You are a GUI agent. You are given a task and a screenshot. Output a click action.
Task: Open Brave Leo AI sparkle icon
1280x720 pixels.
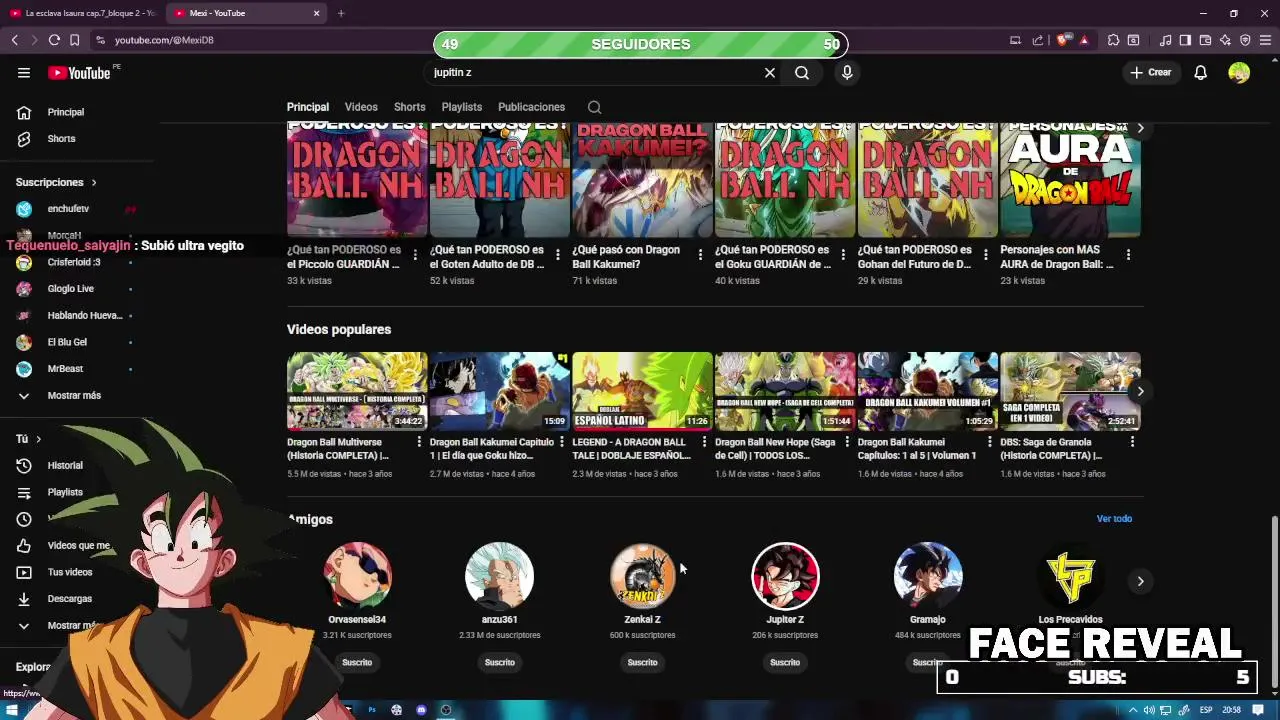click(1225, 40)
